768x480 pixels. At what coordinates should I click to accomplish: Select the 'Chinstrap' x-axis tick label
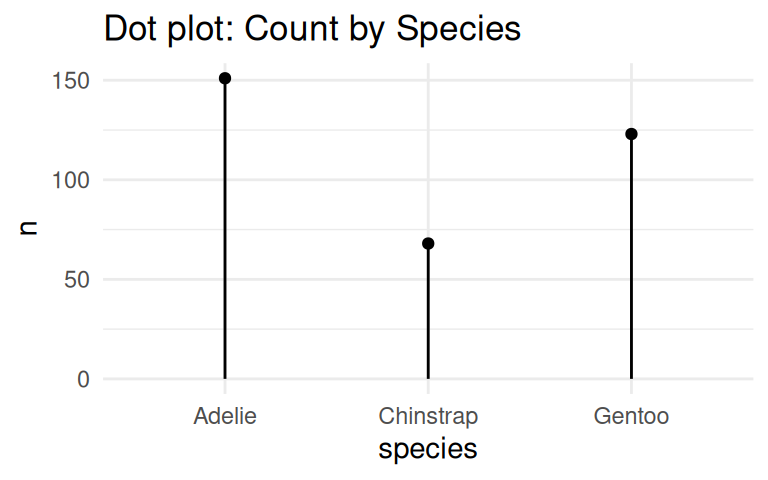(428, 416)
